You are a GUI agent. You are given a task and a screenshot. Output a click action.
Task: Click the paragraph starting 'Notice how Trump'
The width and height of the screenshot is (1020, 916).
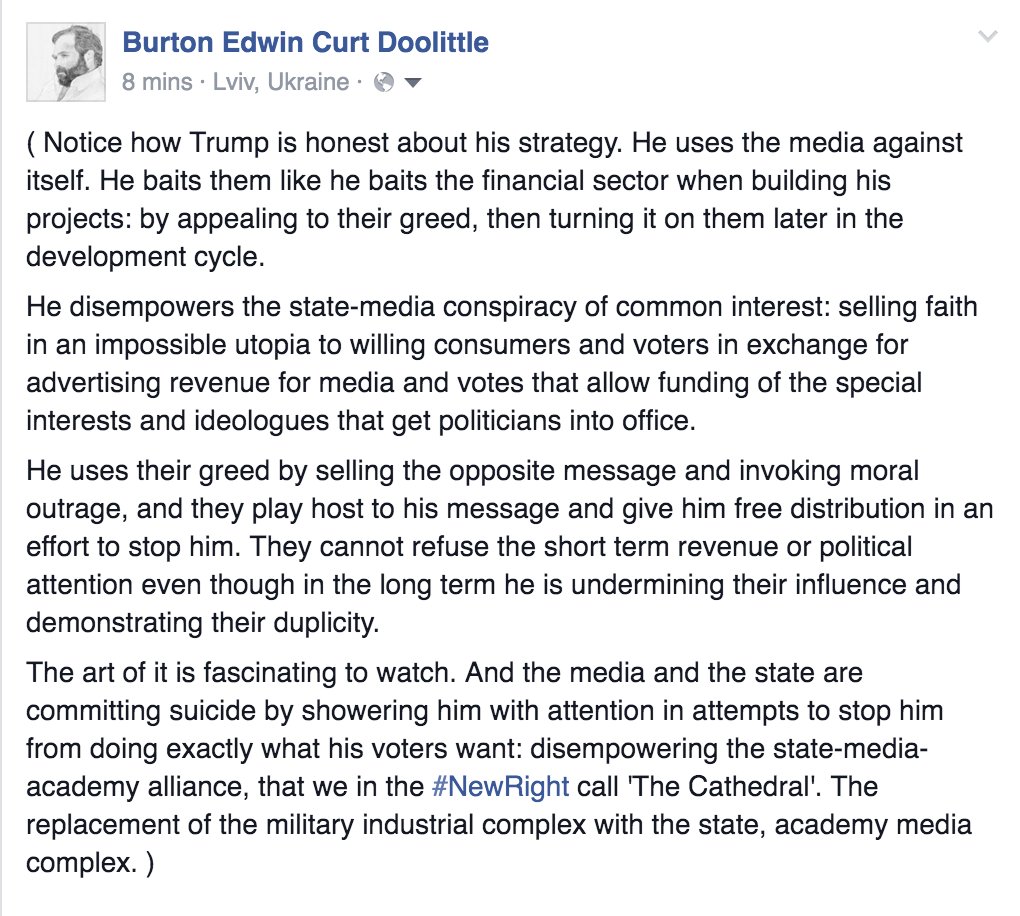pos(495,198)
